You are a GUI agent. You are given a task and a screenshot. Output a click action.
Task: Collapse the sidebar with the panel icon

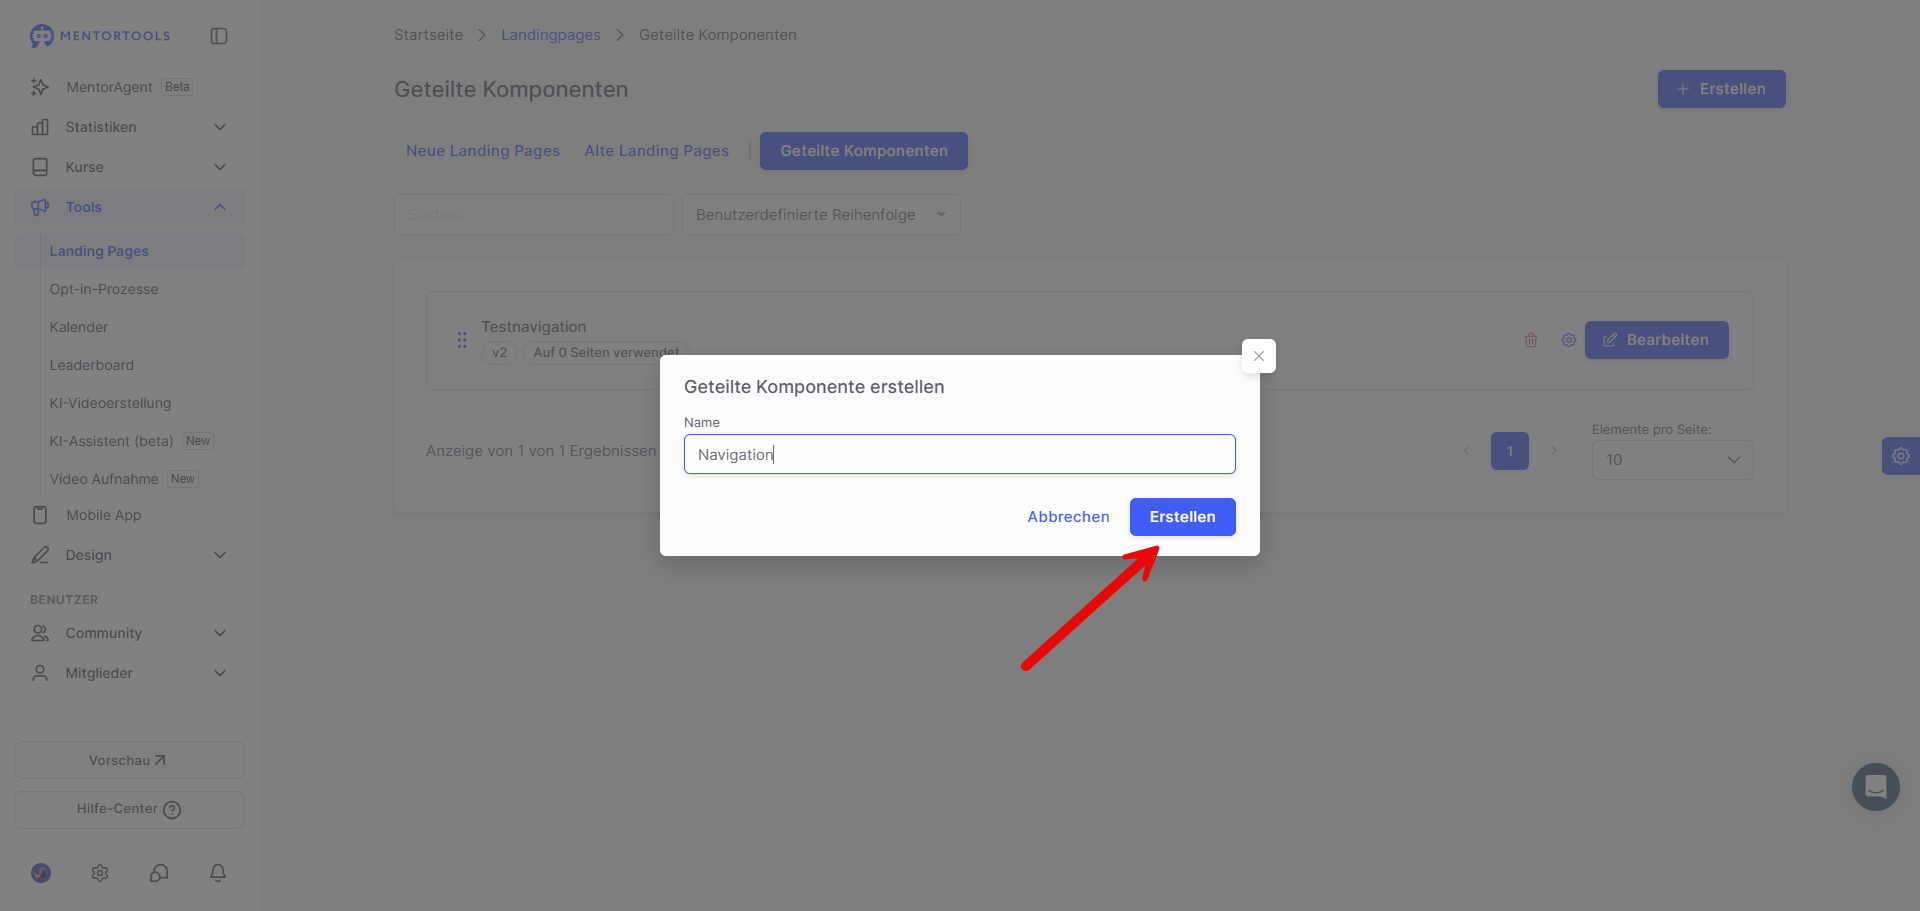coord(219,36)
